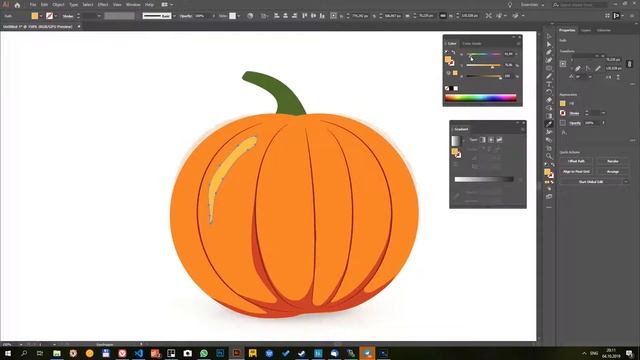Image resolution: width=640 pixels, height=360 pixels.
Task: Select the Zoom magnifier tool
Action: click(x=549, y=156)
